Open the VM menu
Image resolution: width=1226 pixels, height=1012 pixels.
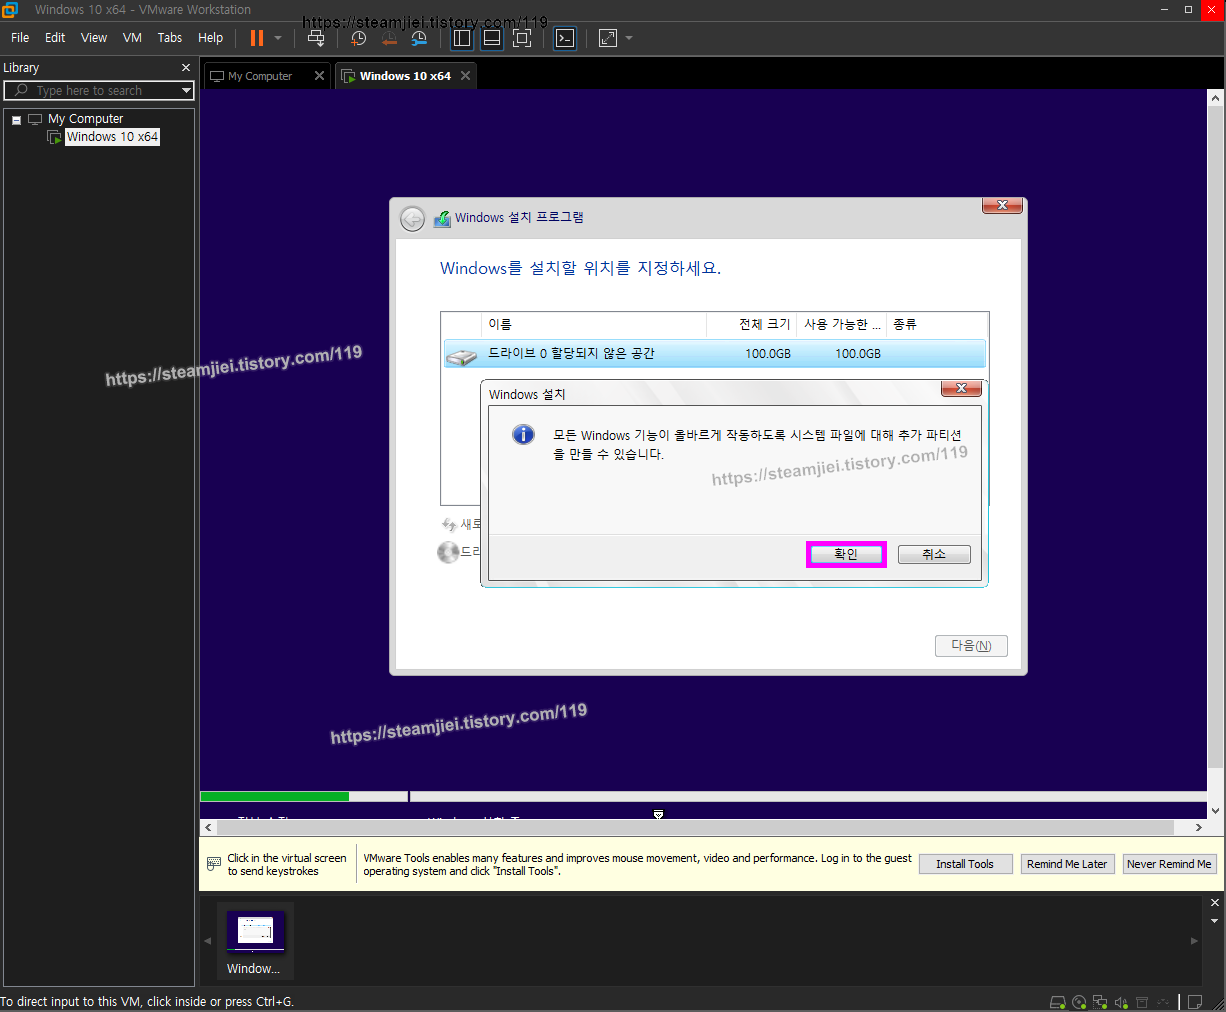[x=132, y=38]
